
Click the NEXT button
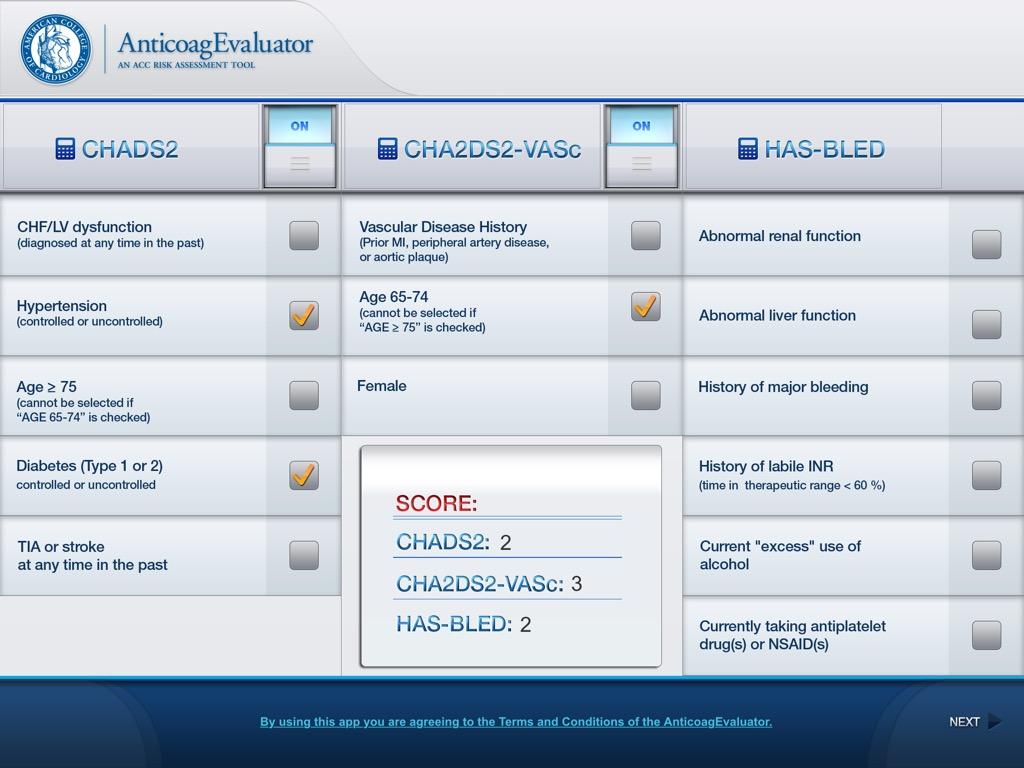(x=974, y=722)
